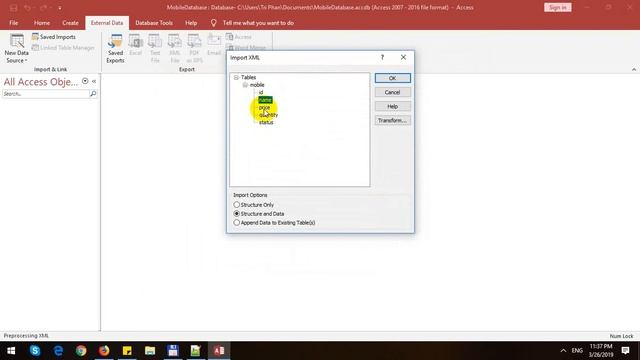Image resolution: width=640 pixels, height=360 pixels.
Task: Export to Text File icon
Action: 155,49
